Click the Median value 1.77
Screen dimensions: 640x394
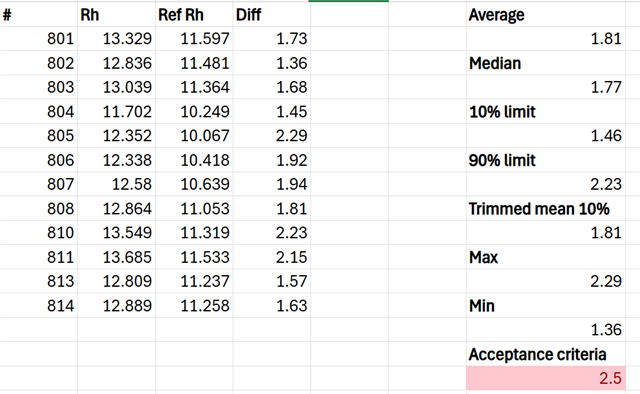tap(546, 87)
